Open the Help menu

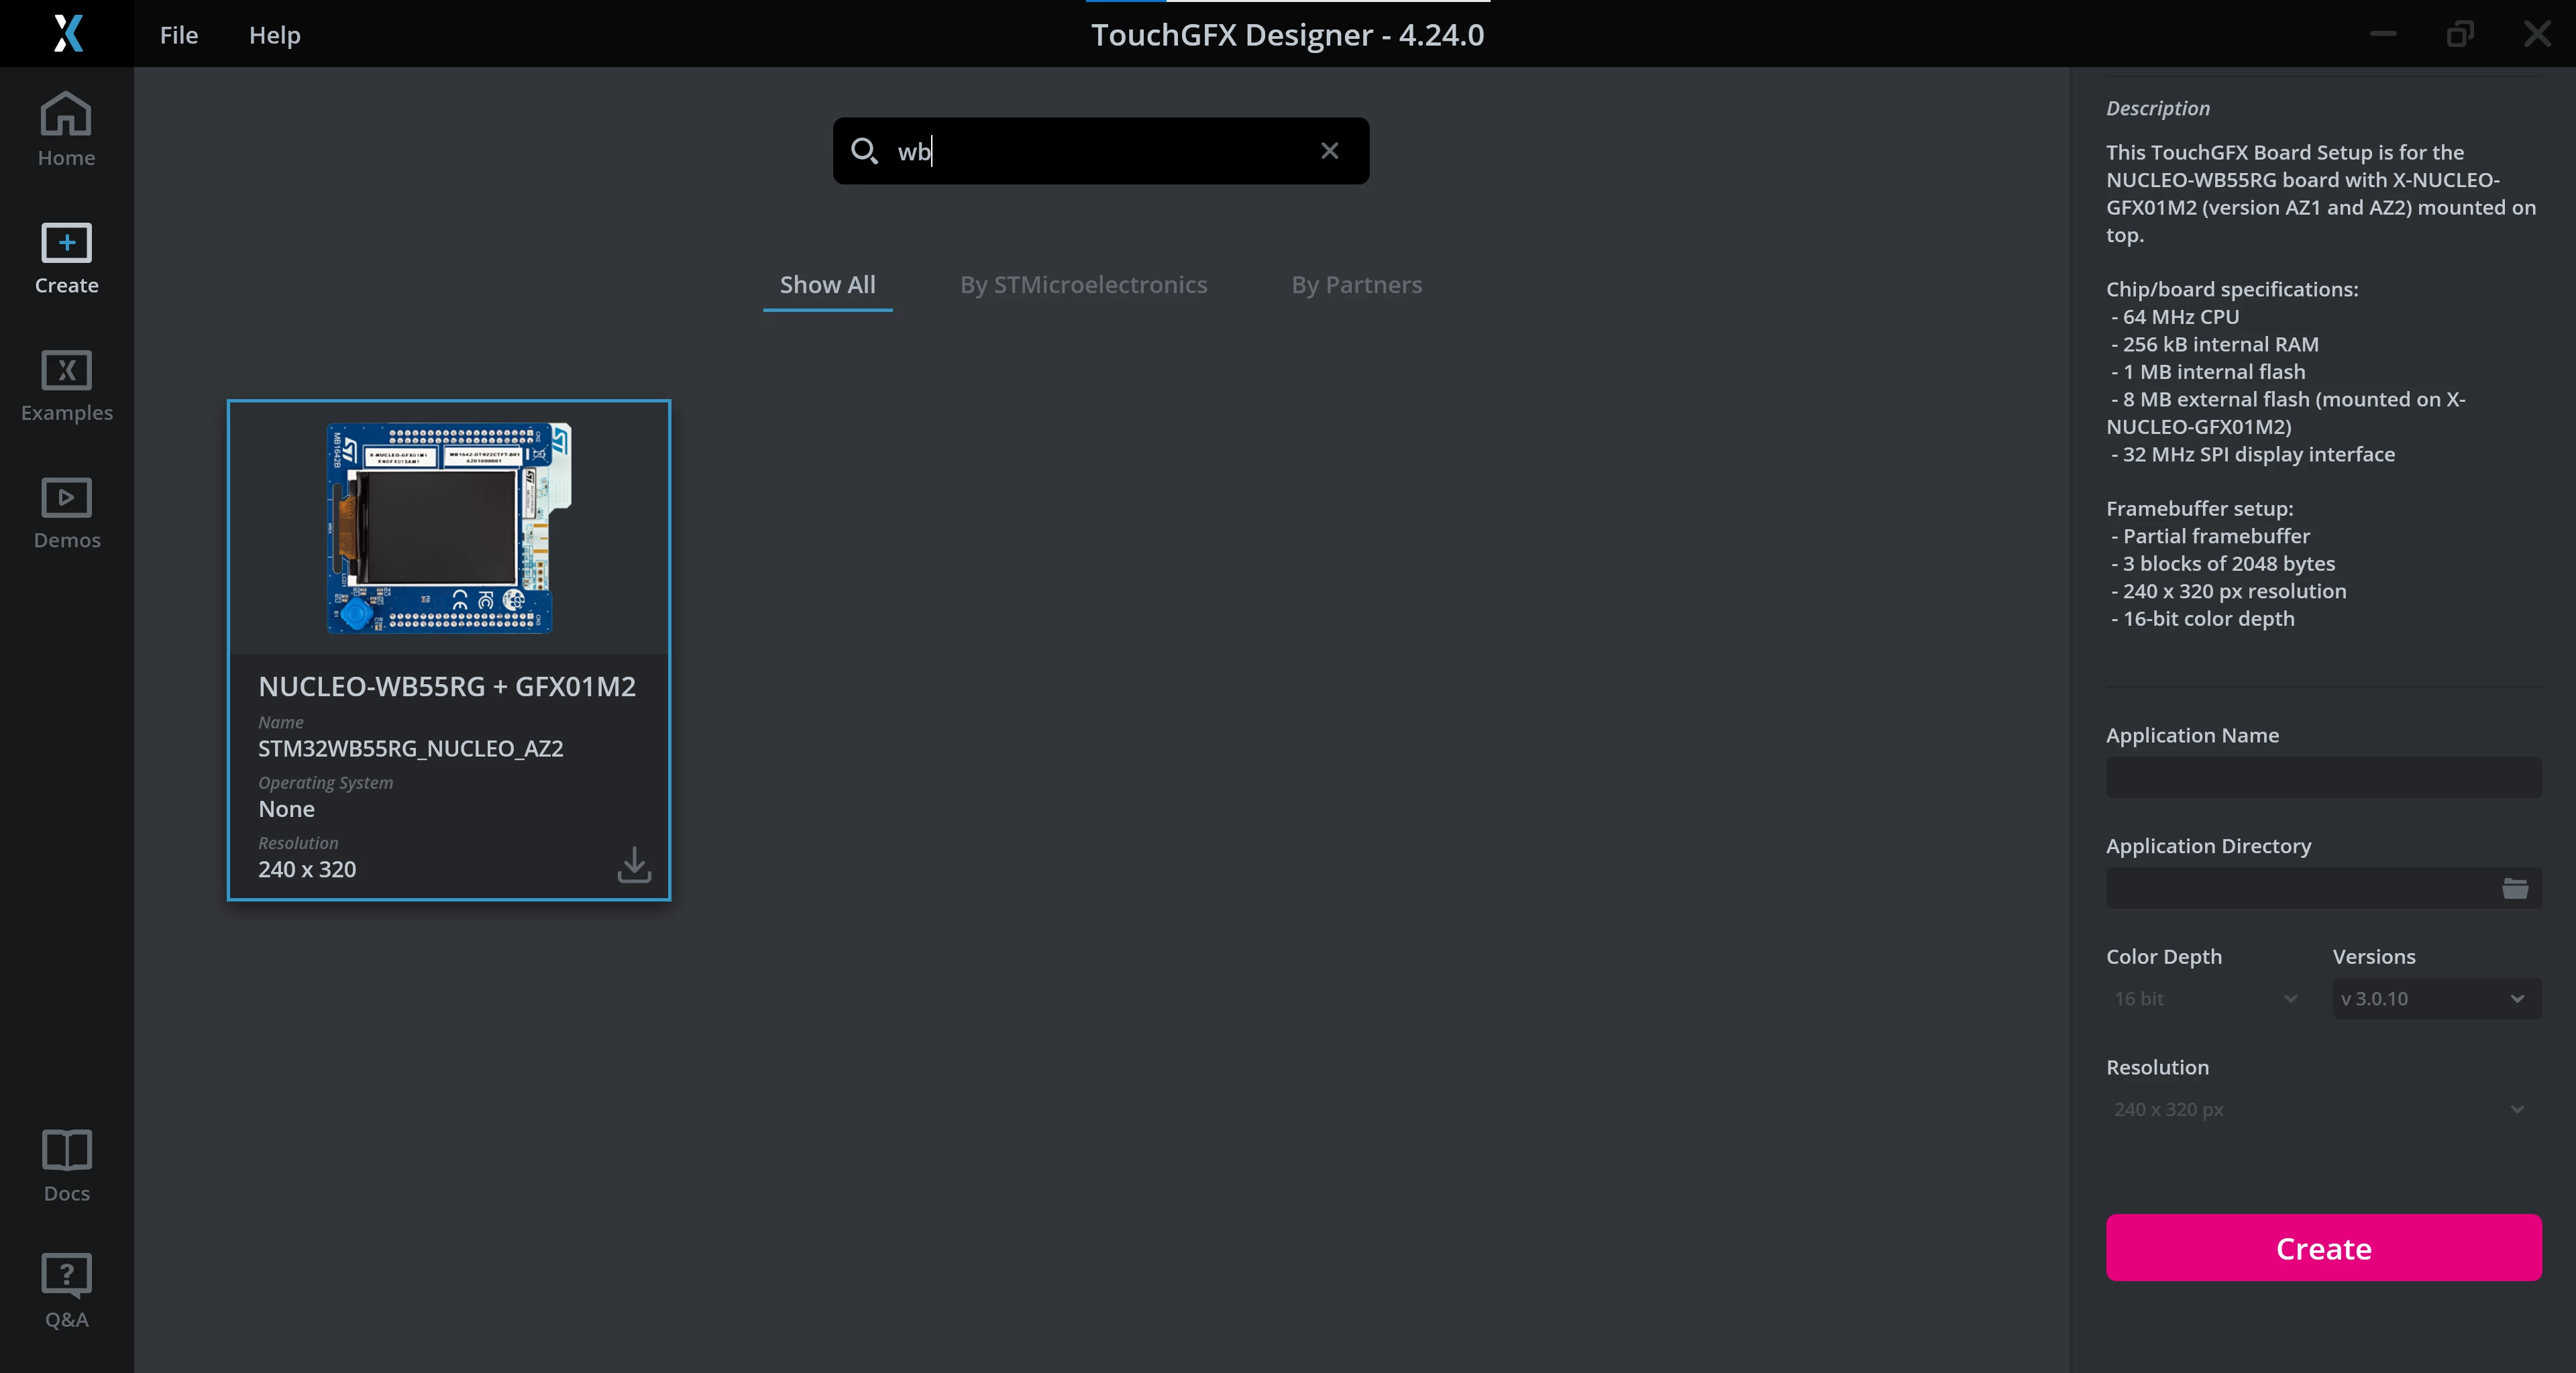pos(274,35)
